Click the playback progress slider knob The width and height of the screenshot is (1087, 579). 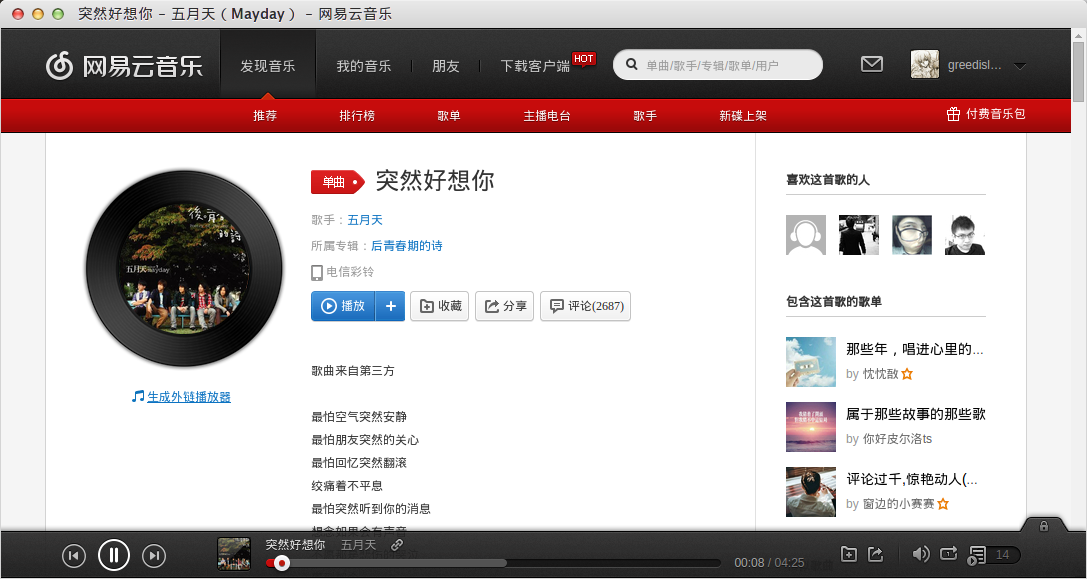[x=281, y=563]
